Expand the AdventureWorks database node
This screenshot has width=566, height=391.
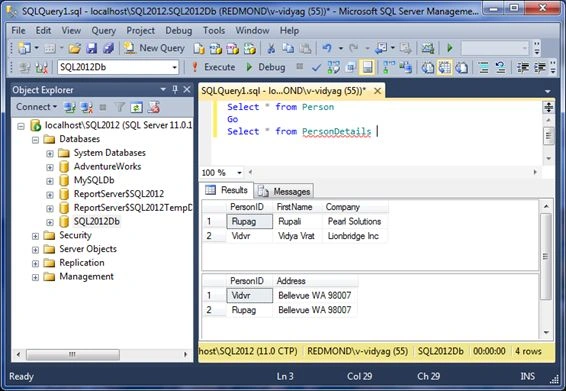(x=49, y=167)
